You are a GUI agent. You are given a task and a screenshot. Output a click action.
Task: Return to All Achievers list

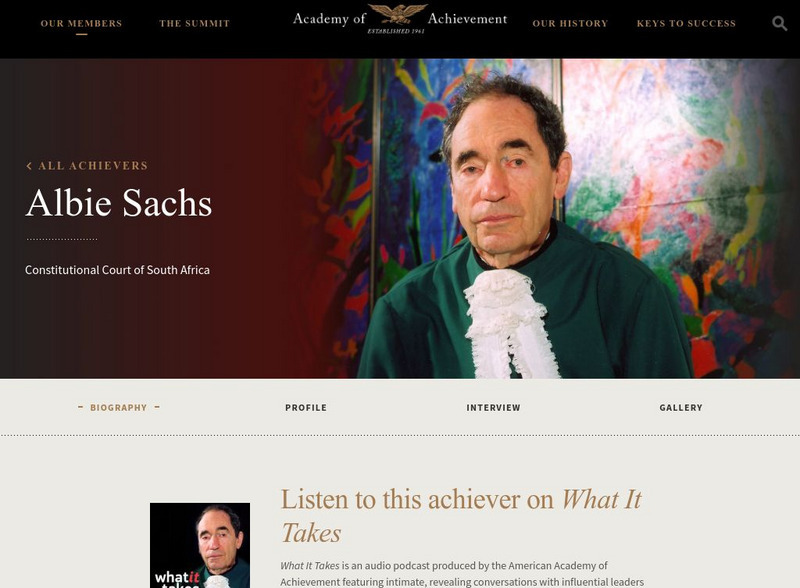tap(93, 166)
